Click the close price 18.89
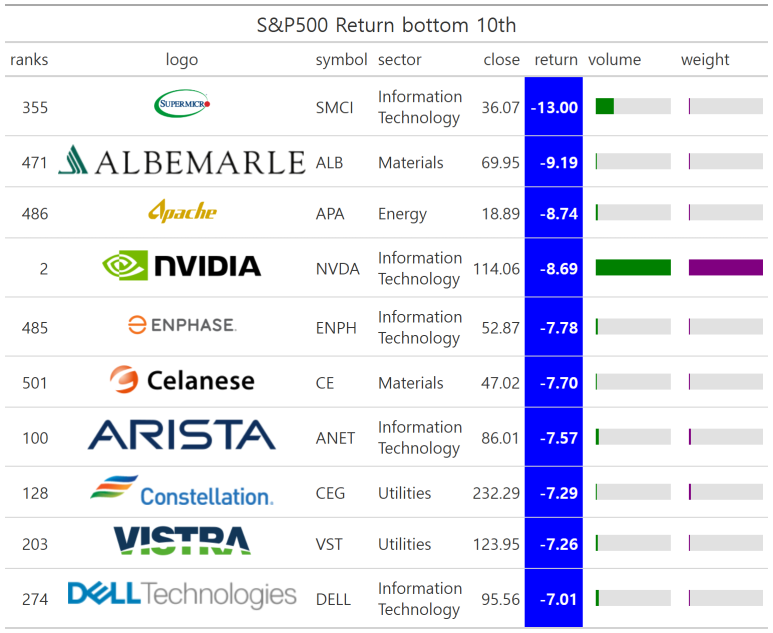This screenshot has height=633, width=773. 500,214
